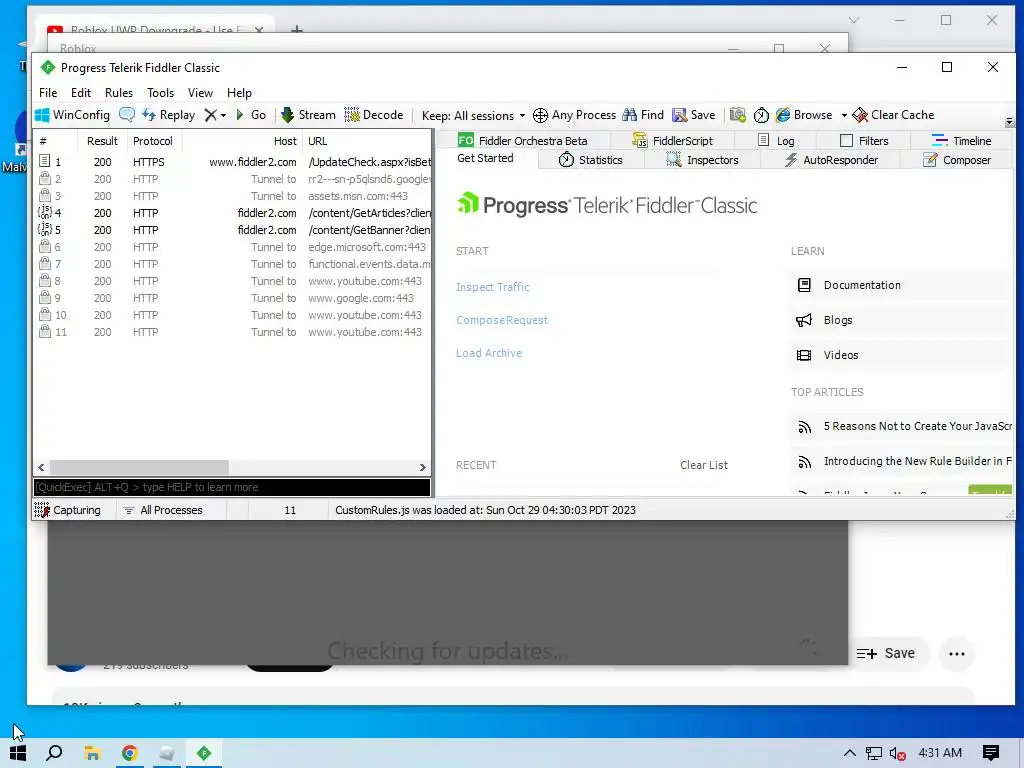Screen dimensions: 1024x768
Task: Open Find sessions binoculars
Action: click(x=643, y=115)
